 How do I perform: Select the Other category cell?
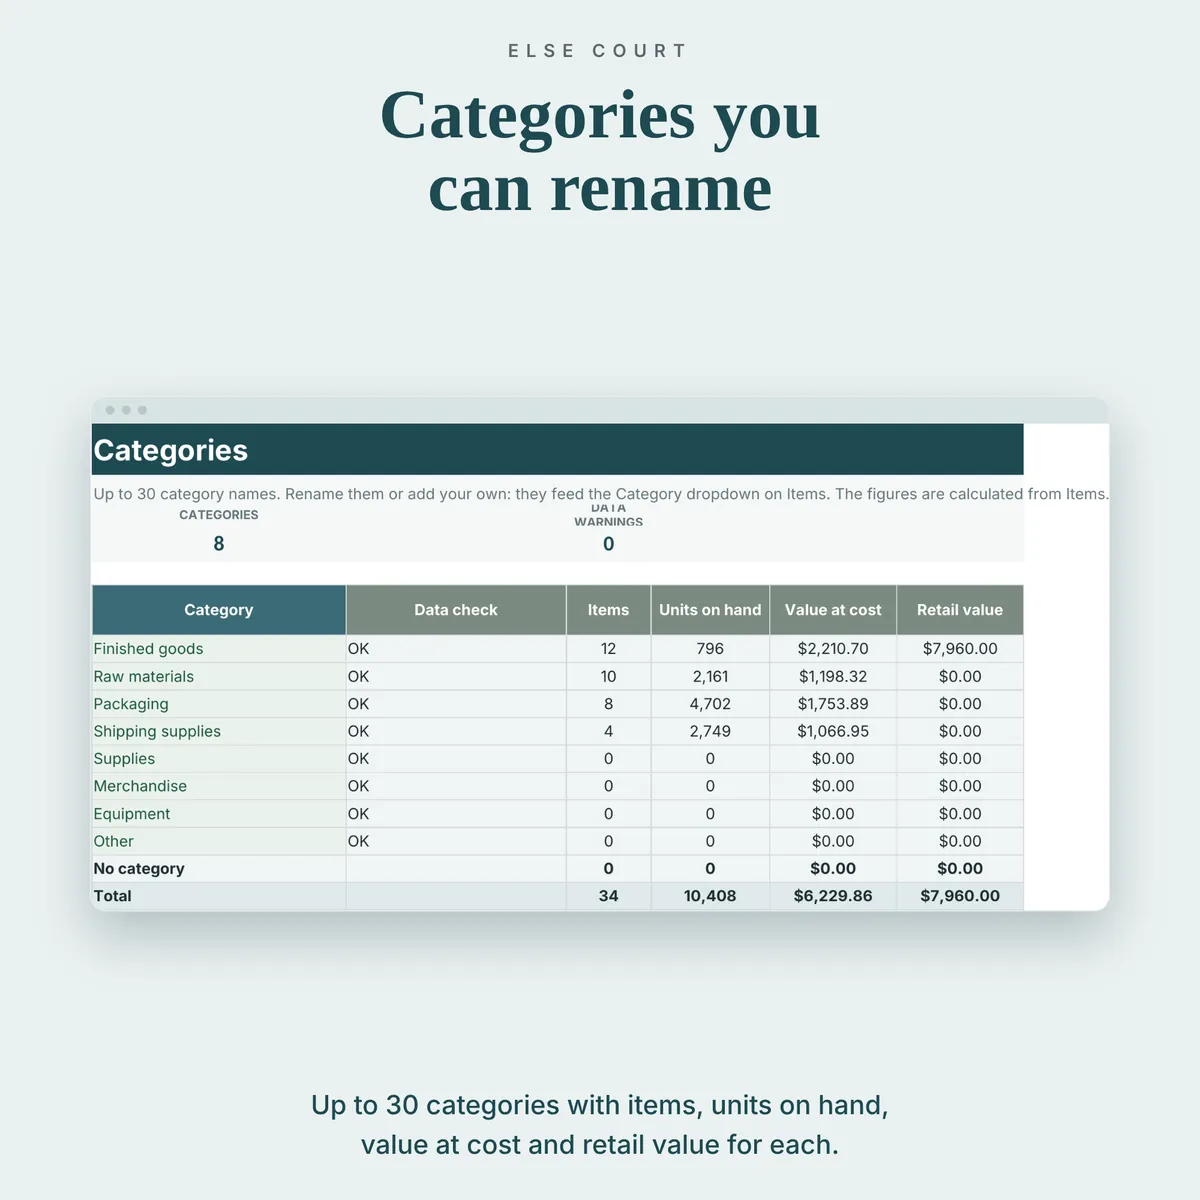(x=218, y=841)
